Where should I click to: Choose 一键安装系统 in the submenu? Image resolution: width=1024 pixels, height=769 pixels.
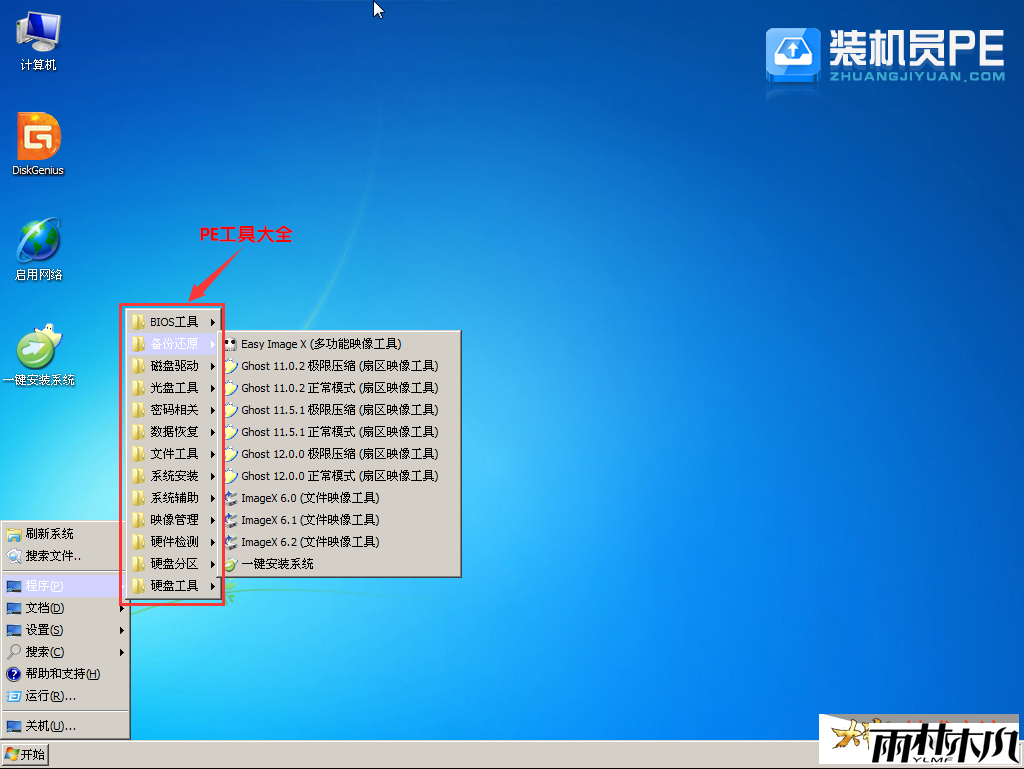277,564
